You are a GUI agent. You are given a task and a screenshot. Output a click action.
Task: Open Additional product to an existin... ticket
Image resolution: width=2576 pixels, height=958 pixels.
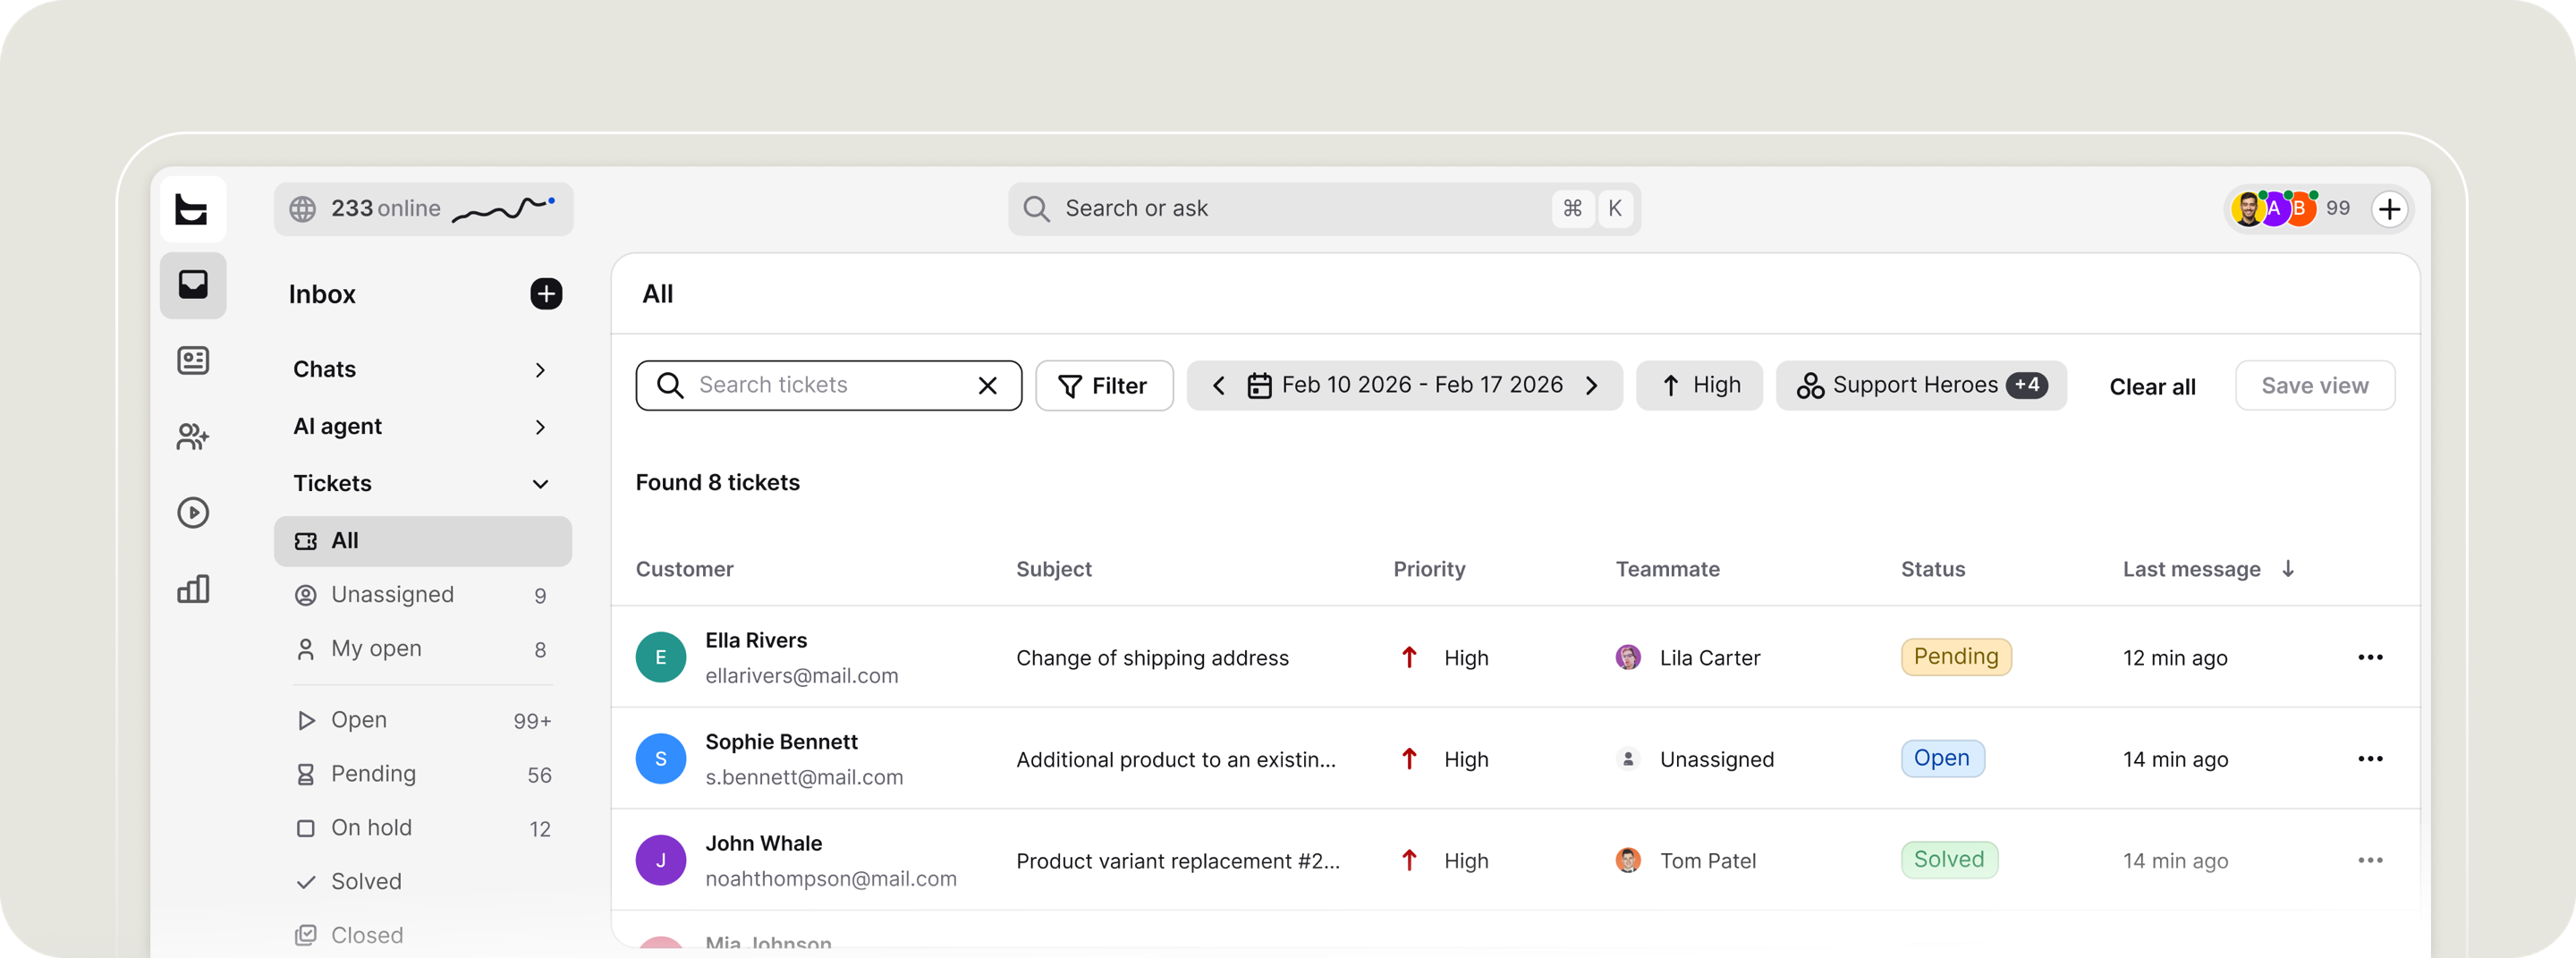pos(1176,760)
